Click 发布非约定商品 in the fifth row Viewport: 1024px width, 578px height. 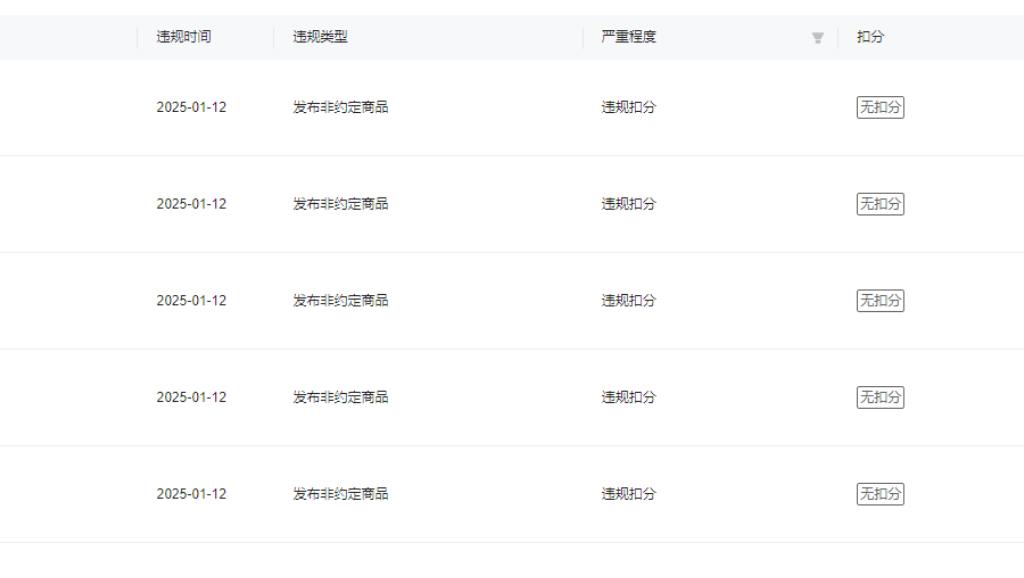340,494
